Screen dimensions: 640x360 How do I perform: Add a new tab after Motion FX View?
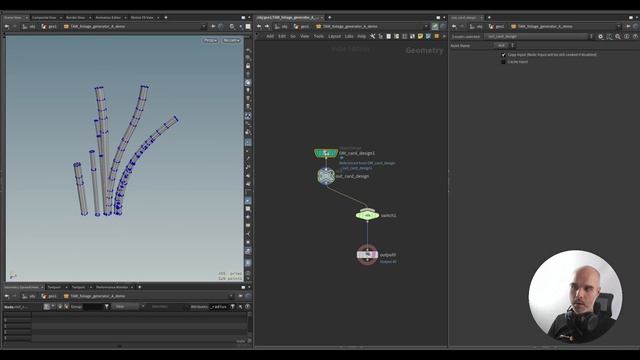166,18
